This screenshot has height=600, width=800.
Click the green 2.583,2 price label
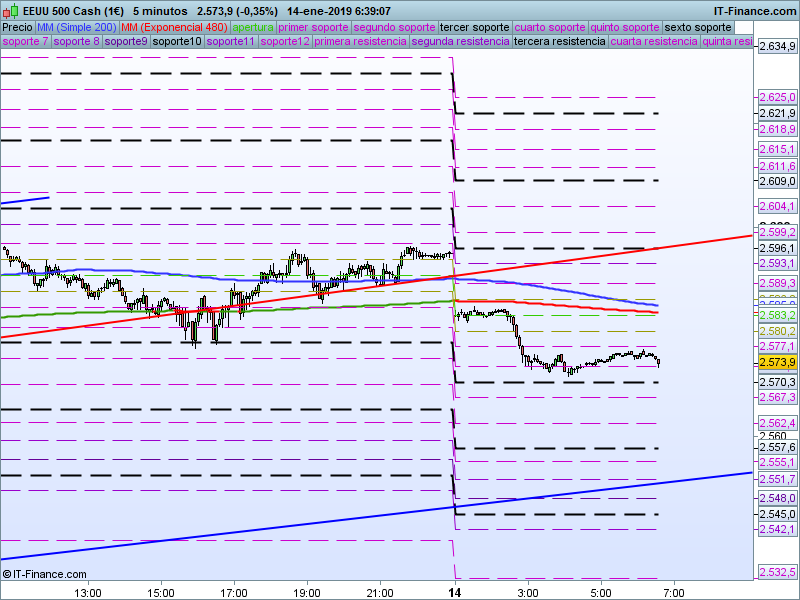777,315
